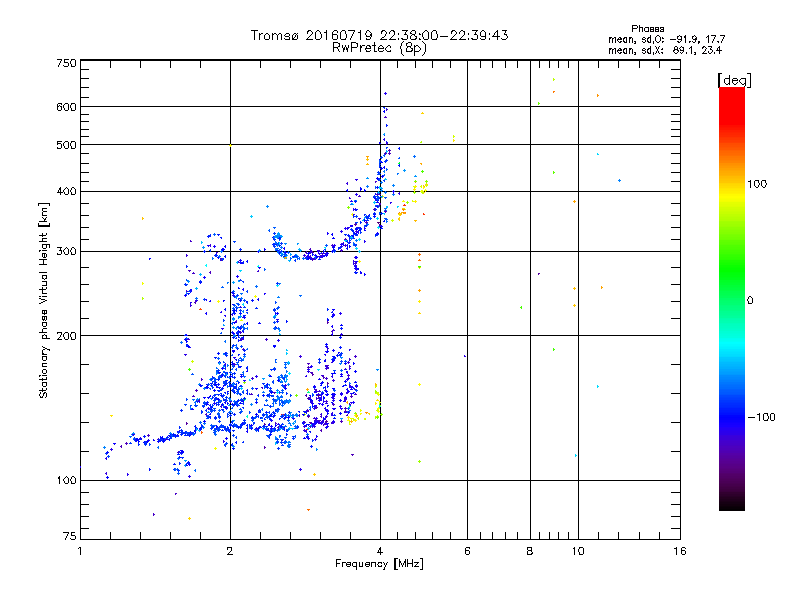The width and height of the screenshot is (800, 600).
Task: Click the '2' x-axis tick label
Action: click(x=230, y=552)
